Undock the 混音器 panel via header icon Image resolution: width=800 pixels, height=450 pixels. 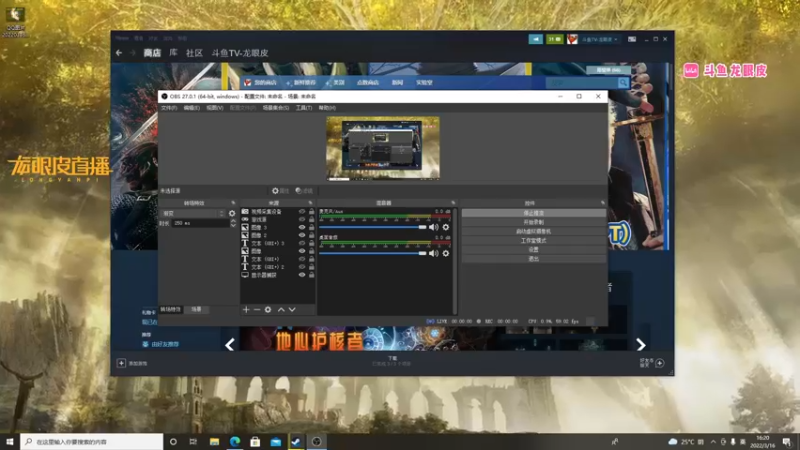453,203
